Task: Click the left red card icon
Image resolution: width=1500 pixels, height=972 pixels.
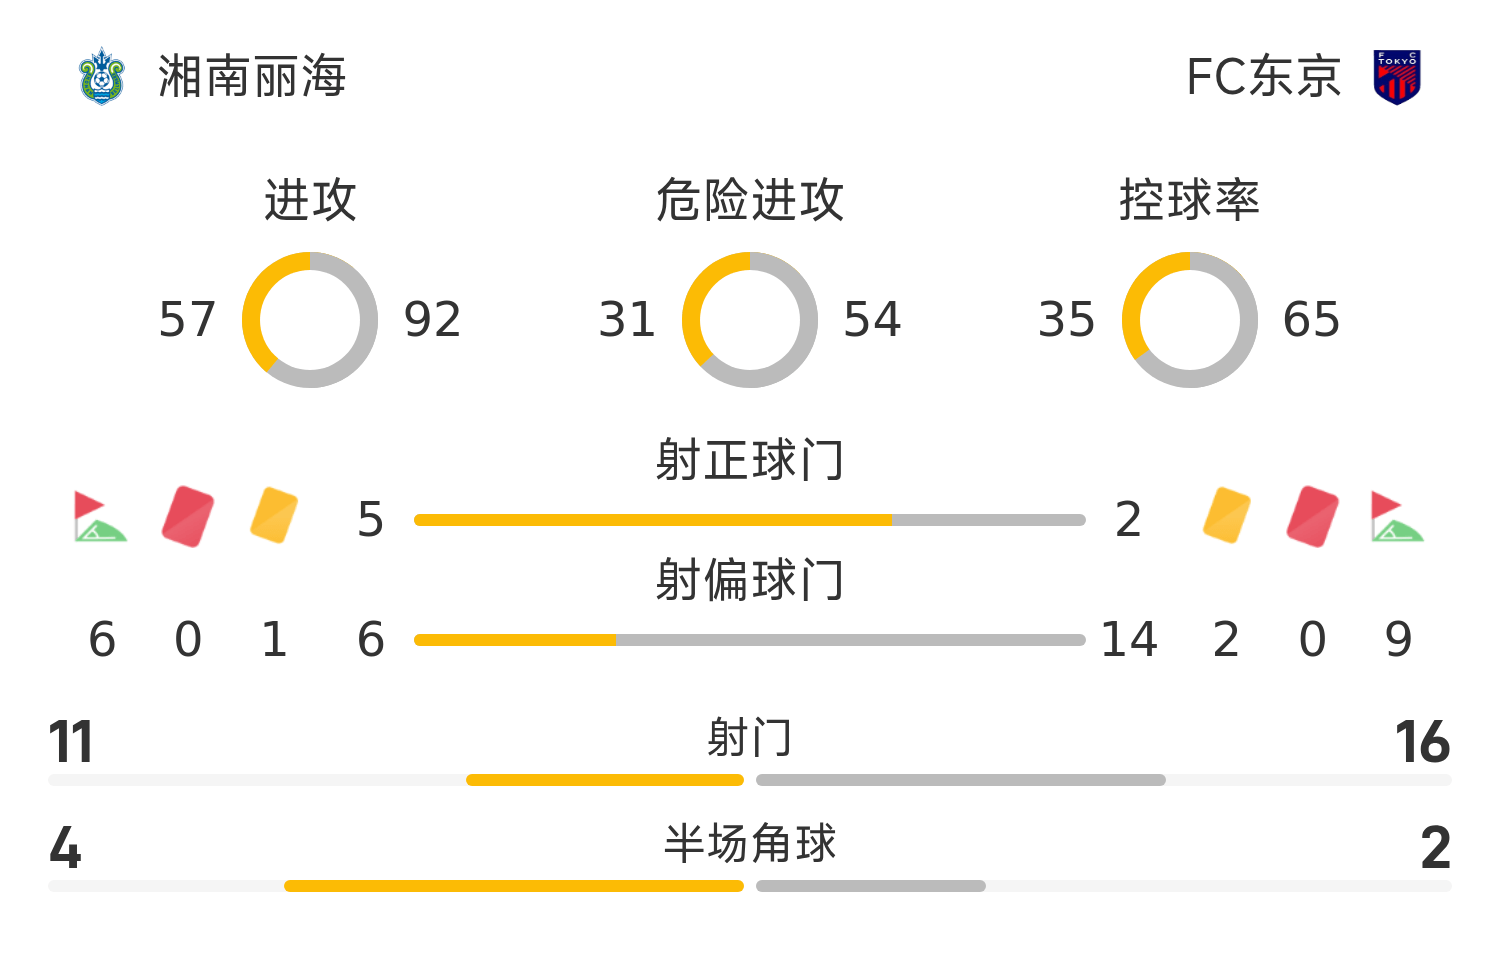Action: (188, 516)
